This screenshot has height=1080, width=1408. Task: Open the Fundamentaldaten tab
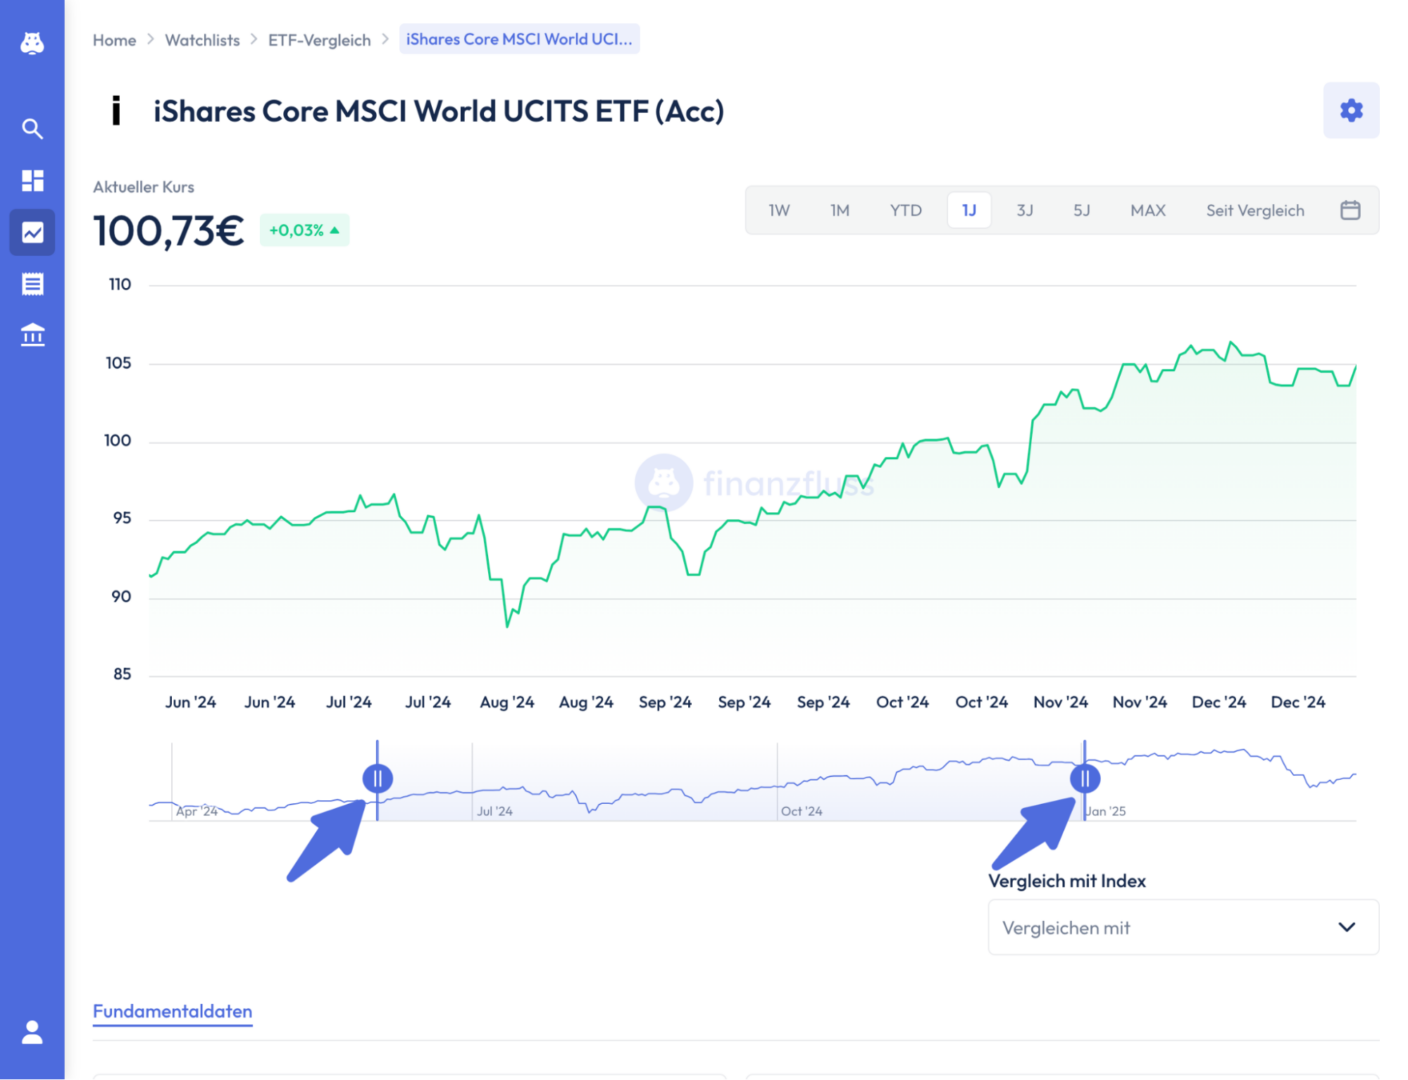click(172, 1011)
